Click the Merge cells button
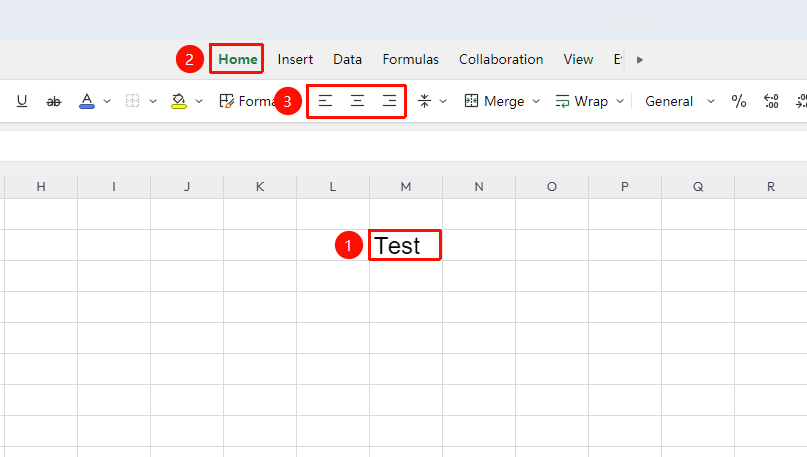 coord(494,101)
